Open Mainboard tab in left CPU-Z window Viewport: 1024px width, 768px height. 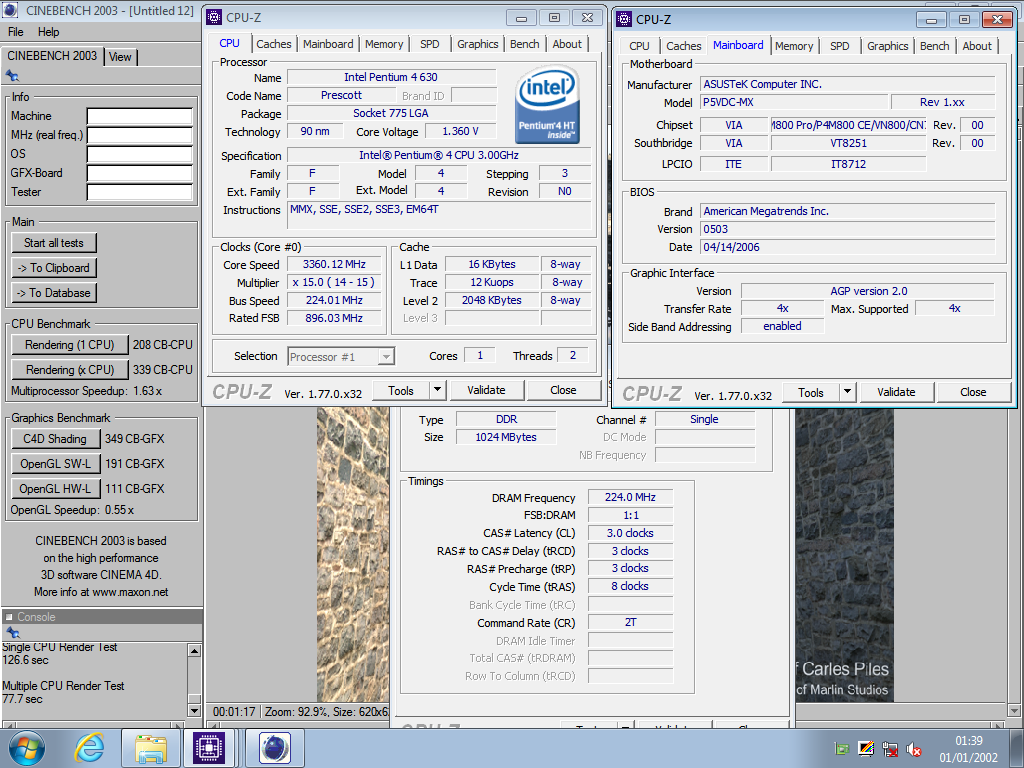coord(328,44)
